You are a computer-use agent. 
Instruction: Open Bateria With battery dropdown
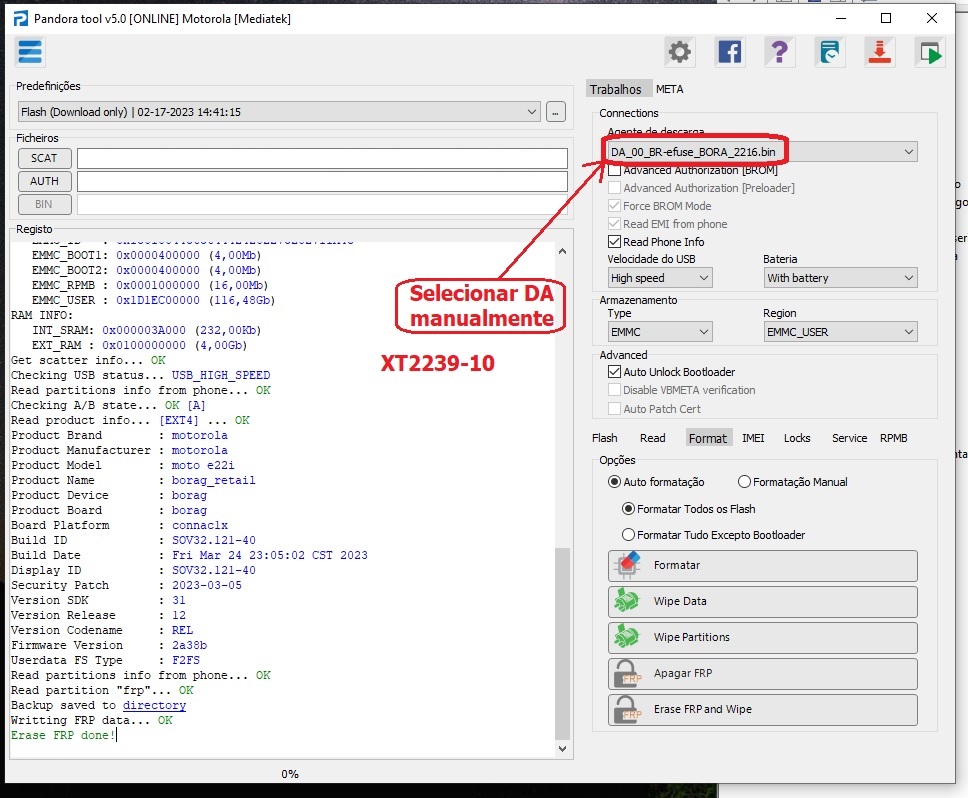click(840, 278)
